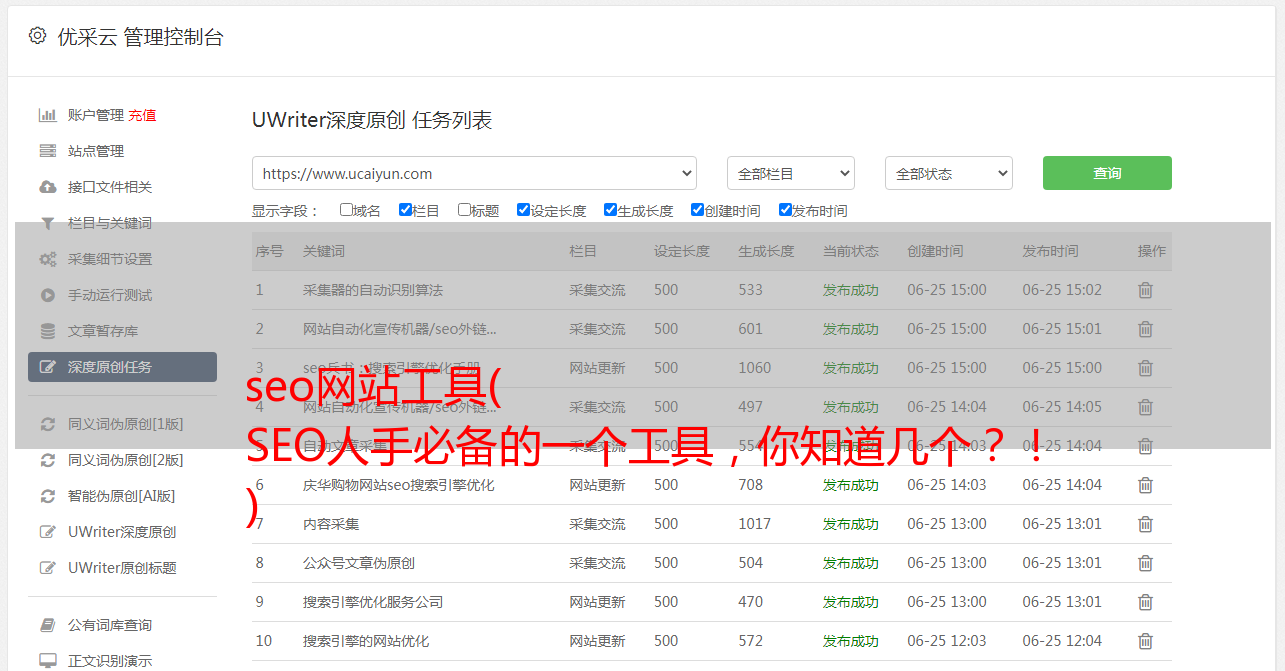Click the cloud upload icon for 接口文件相关
The image size is (1285, 671).
[47, 187]
